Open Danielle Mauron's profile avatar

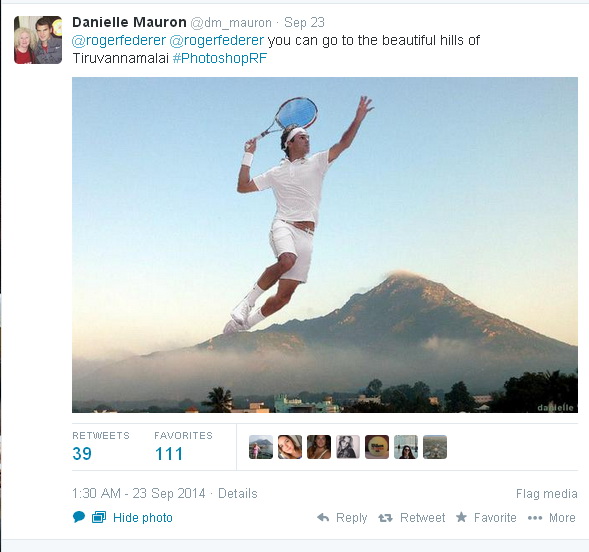38,40
